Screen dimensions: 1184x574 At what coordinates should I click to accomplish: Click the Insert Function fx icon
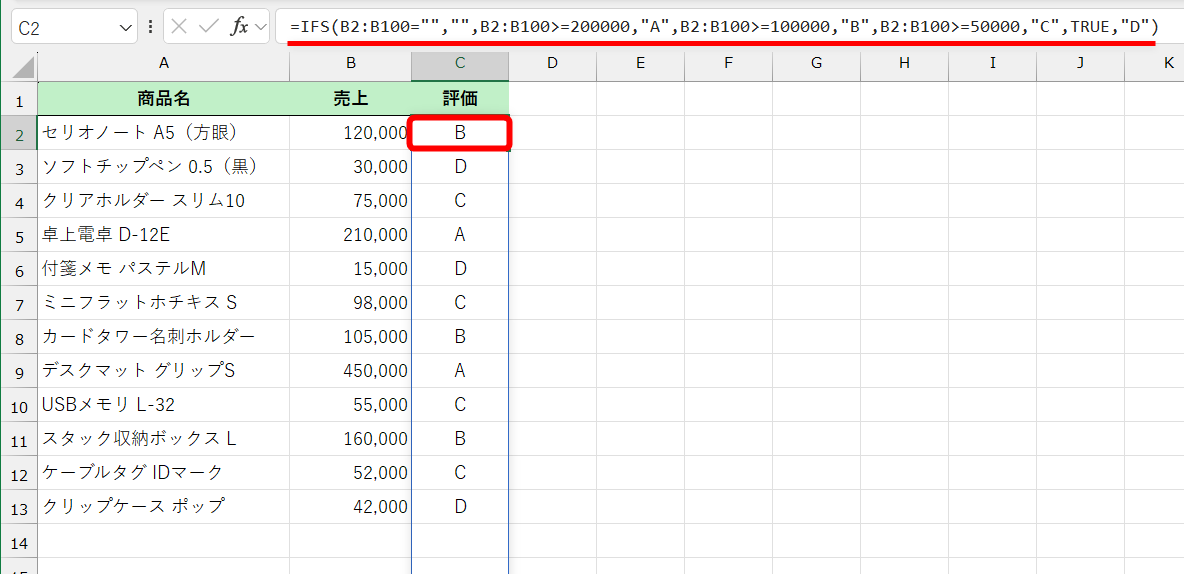(x=239, y=27)
